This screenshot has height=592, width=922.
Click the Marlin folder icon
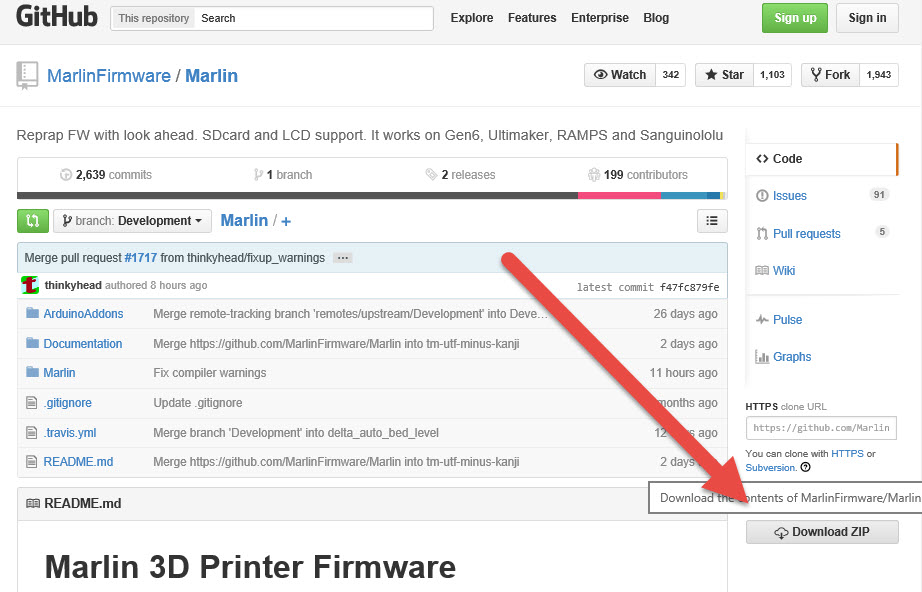click(32, 372)
